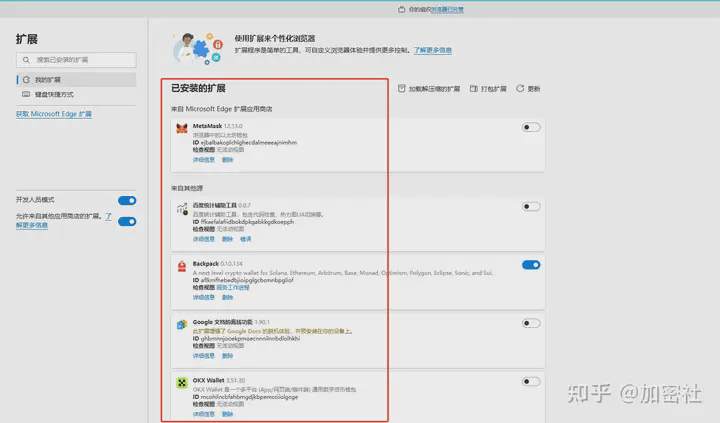The height and width of the screenshot is (423, 720).
Task: Turn off 开发人员模式 switch
Action: tap(127, 200)
